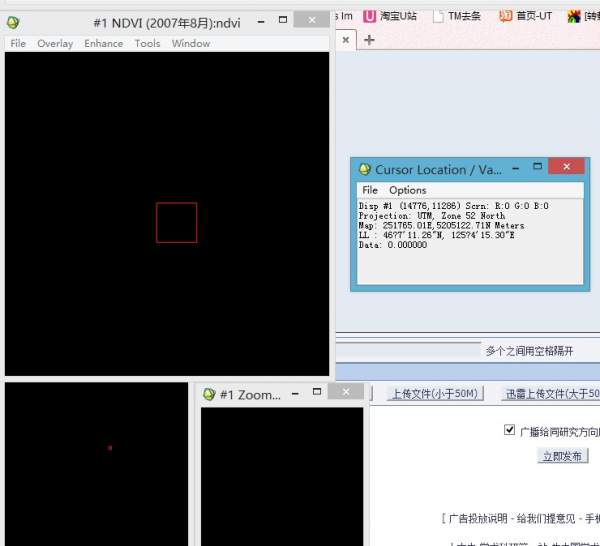The height and width of the screenshot is (546, 600).
Task: Open a new browser tab with plus
Action: (369, 40)
